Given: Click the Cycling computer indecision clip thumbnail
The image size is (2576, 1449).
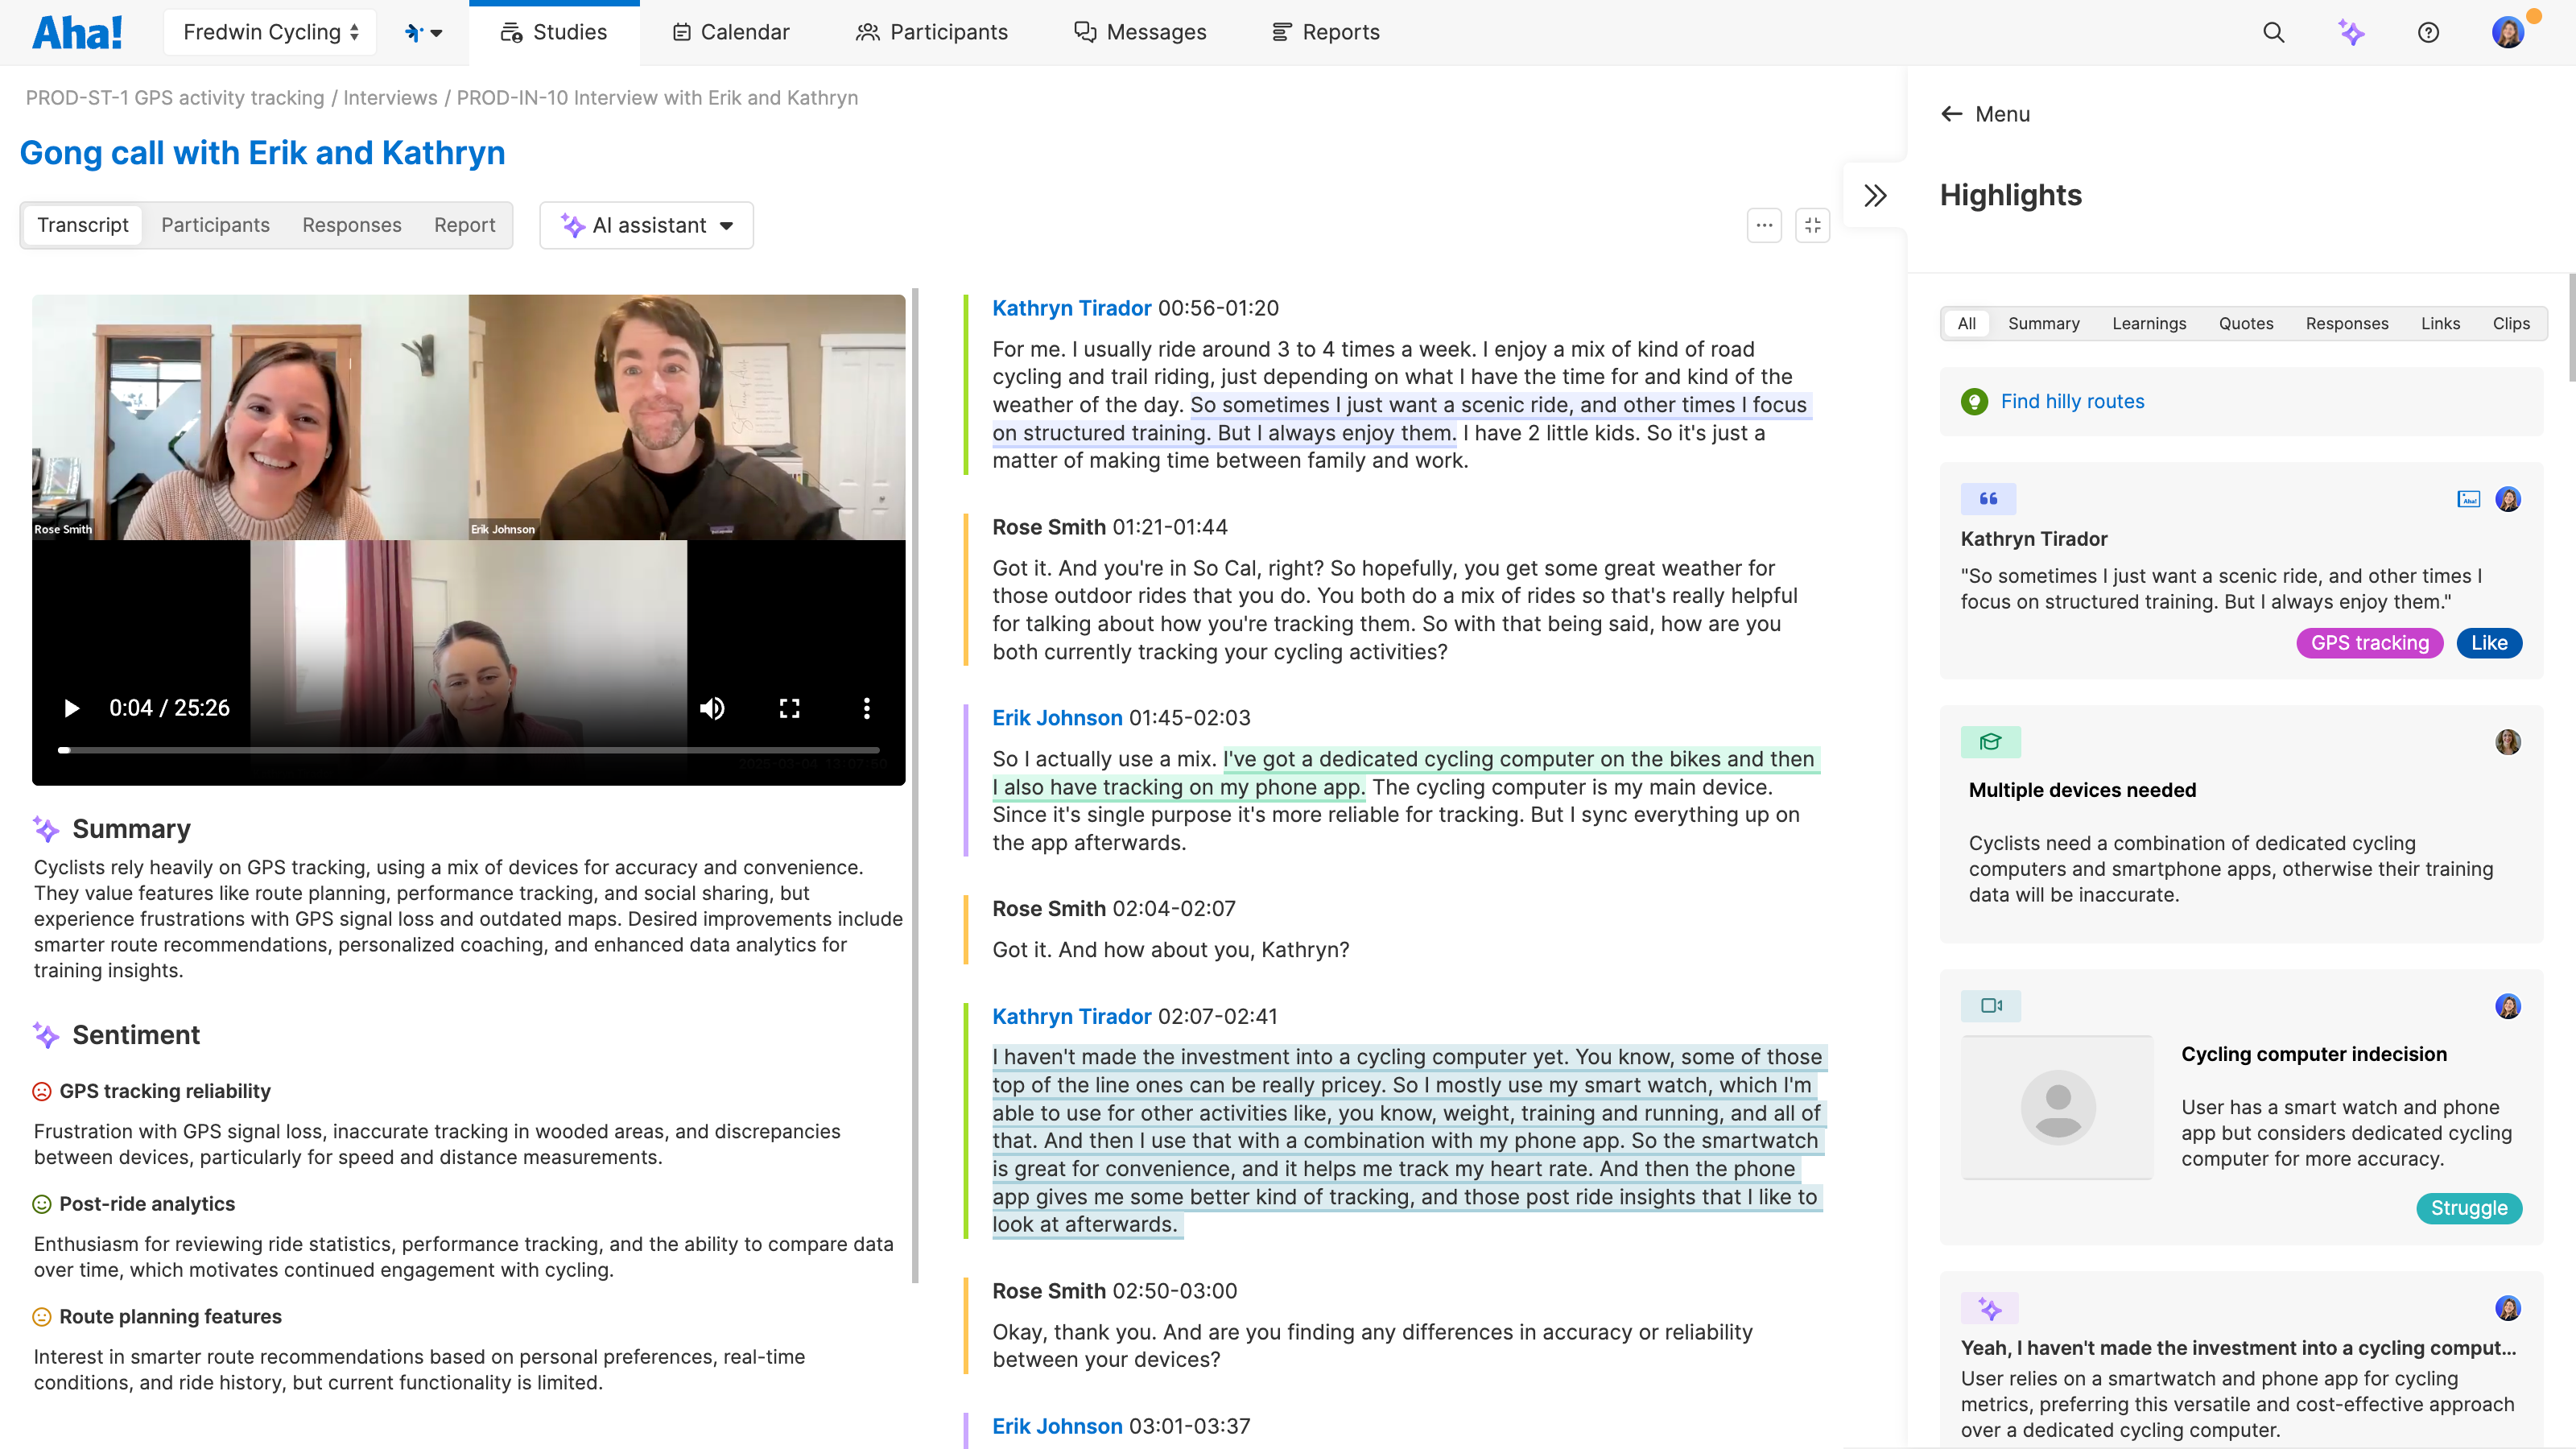Looking at the screenshot, I should point(2057,1107).
